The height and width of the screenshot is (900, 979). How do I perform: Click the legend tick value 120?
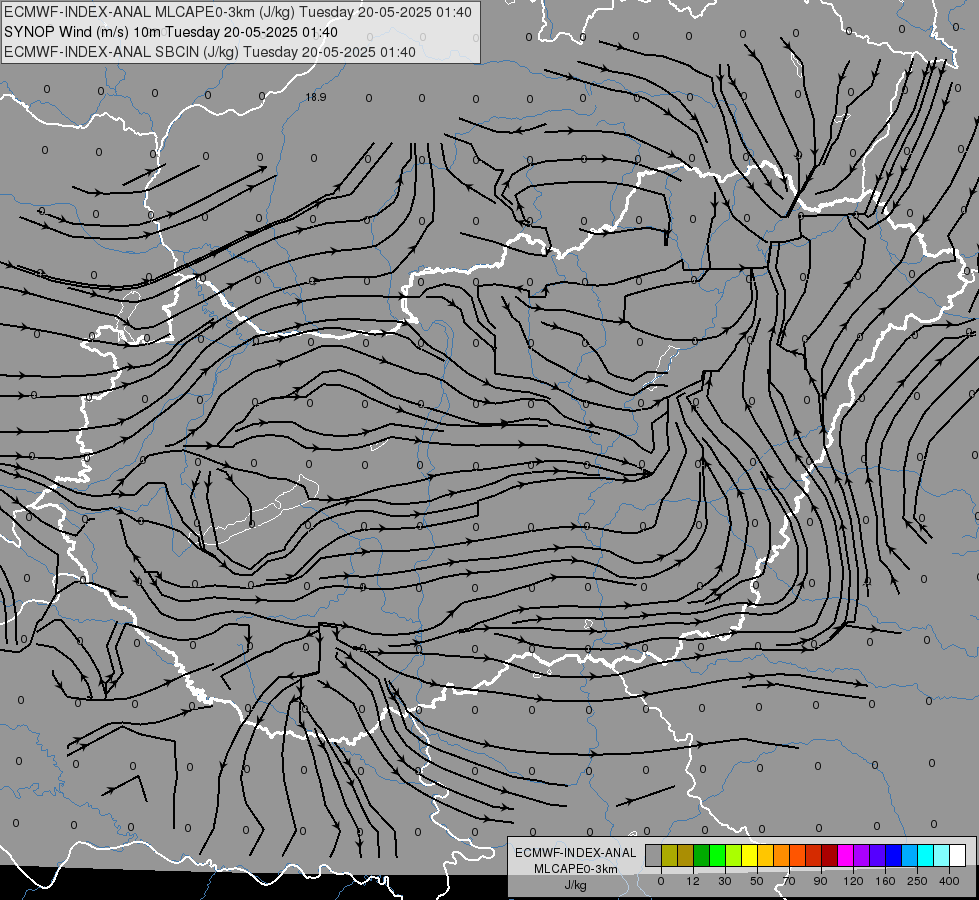point(853,881)
